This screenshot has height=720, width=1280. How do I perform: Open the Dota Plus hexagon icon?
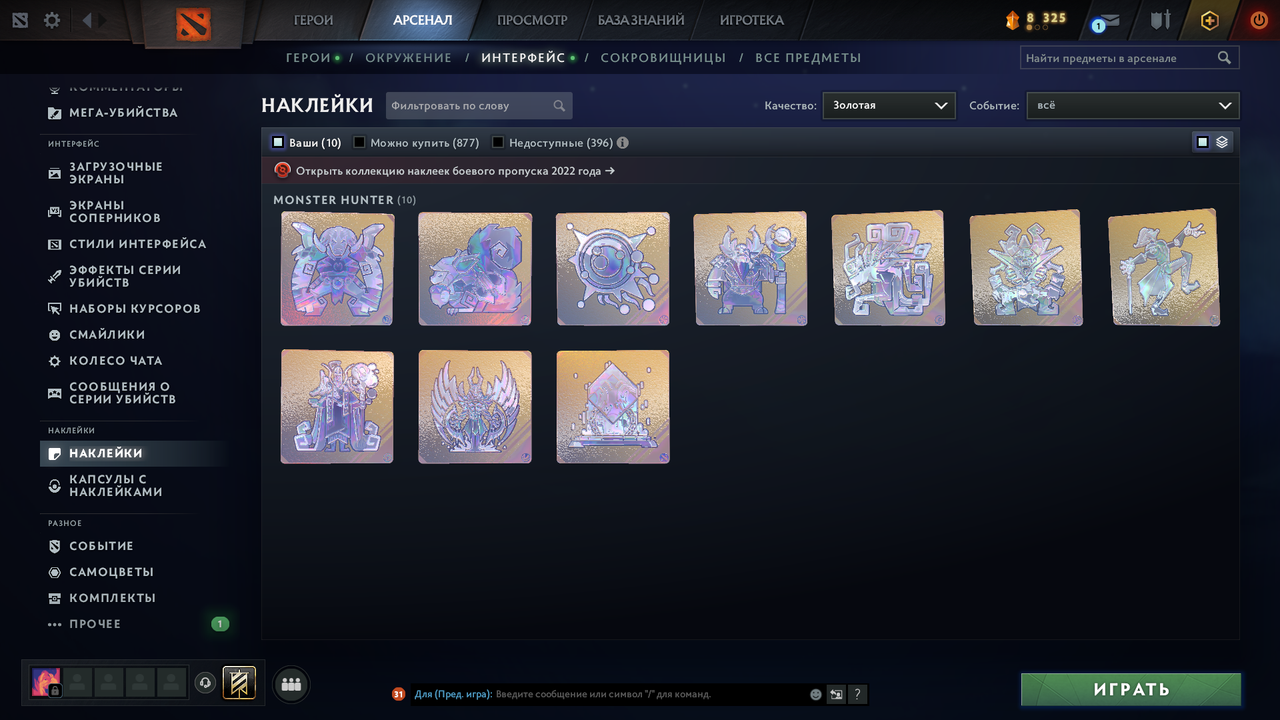[x=1210, y=20]
